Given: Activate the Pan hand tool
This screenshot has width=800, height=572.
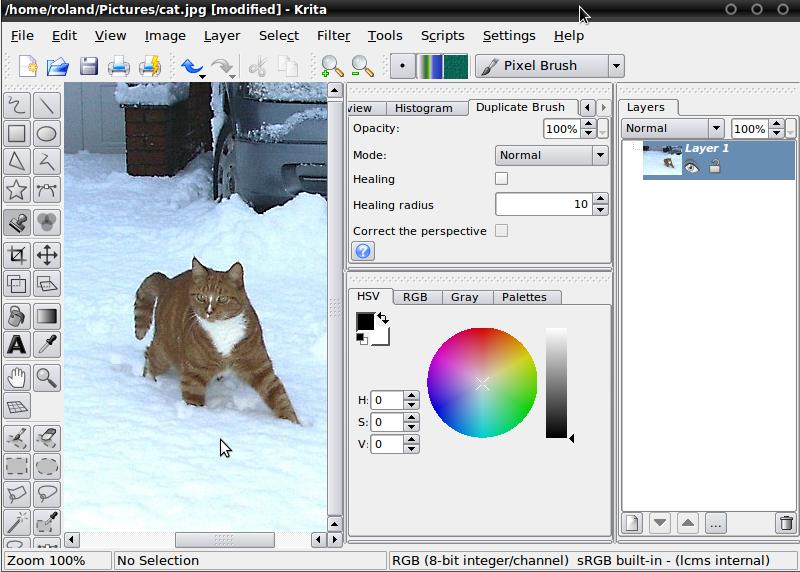Looking at the screenshot, I should pos(17,377).
